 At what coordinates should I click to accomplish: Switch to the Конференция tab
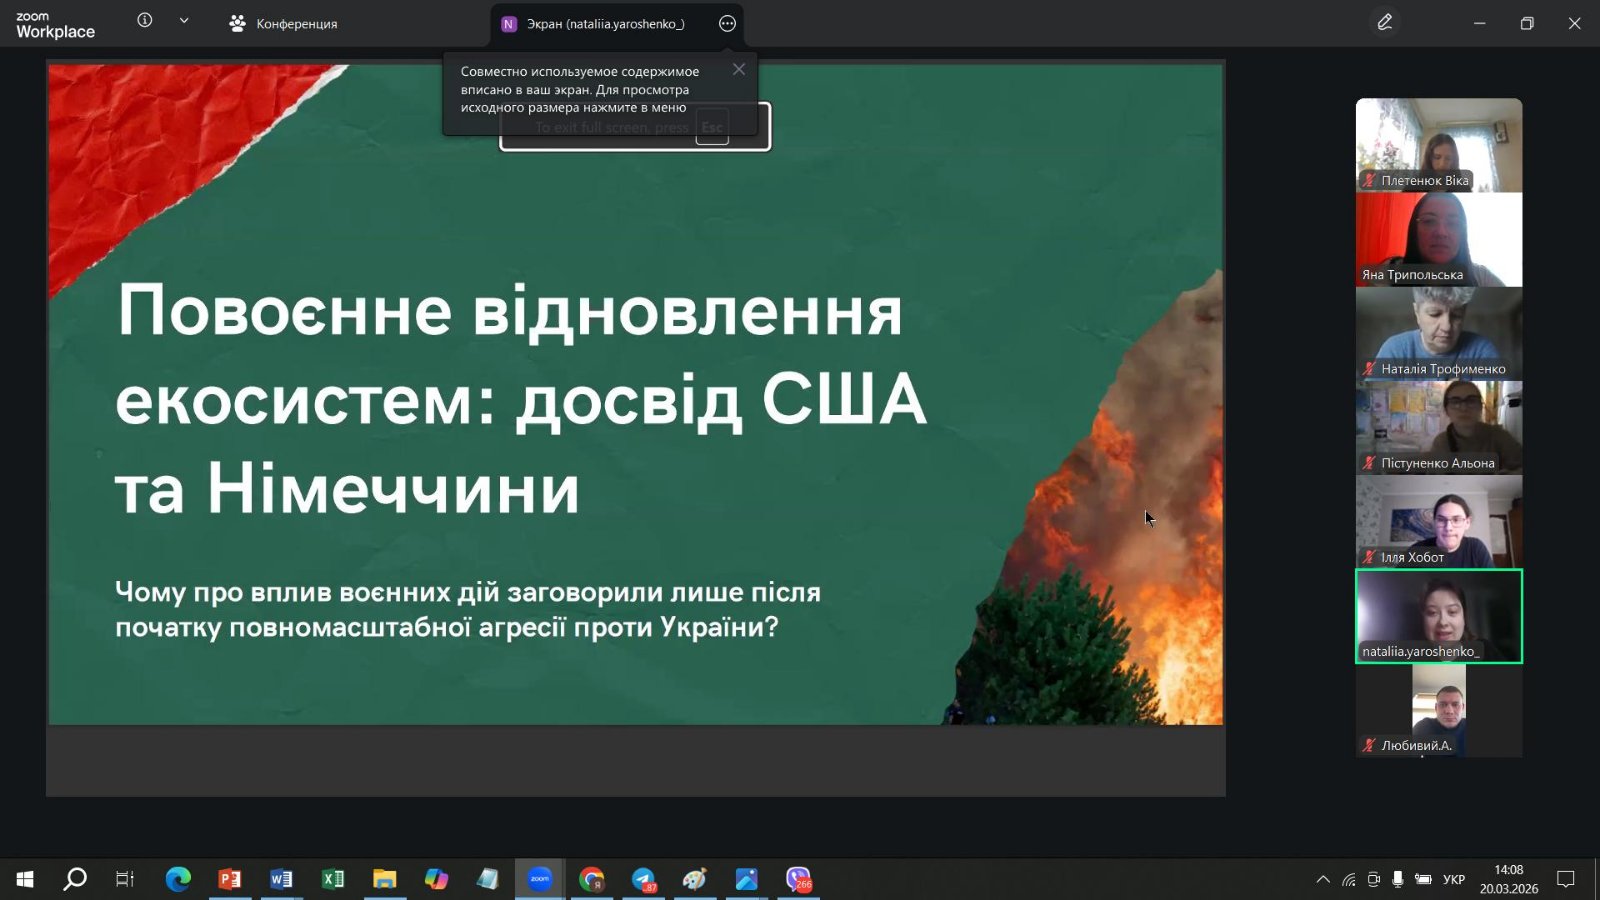pos(283,24)
